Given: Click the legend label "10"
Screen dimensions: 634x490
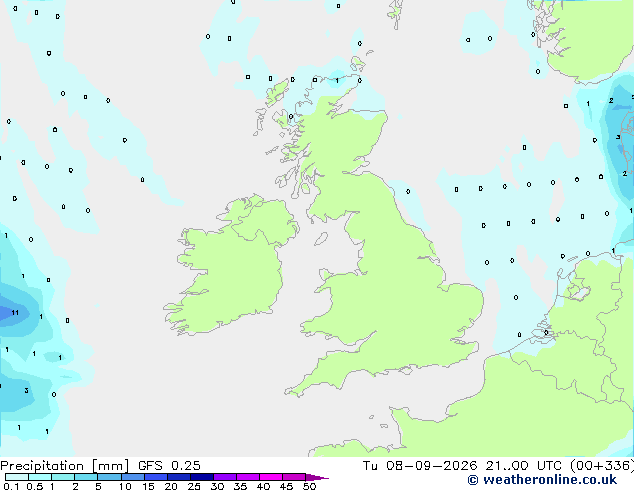Looking at the screenshot, I should point(125,486).
